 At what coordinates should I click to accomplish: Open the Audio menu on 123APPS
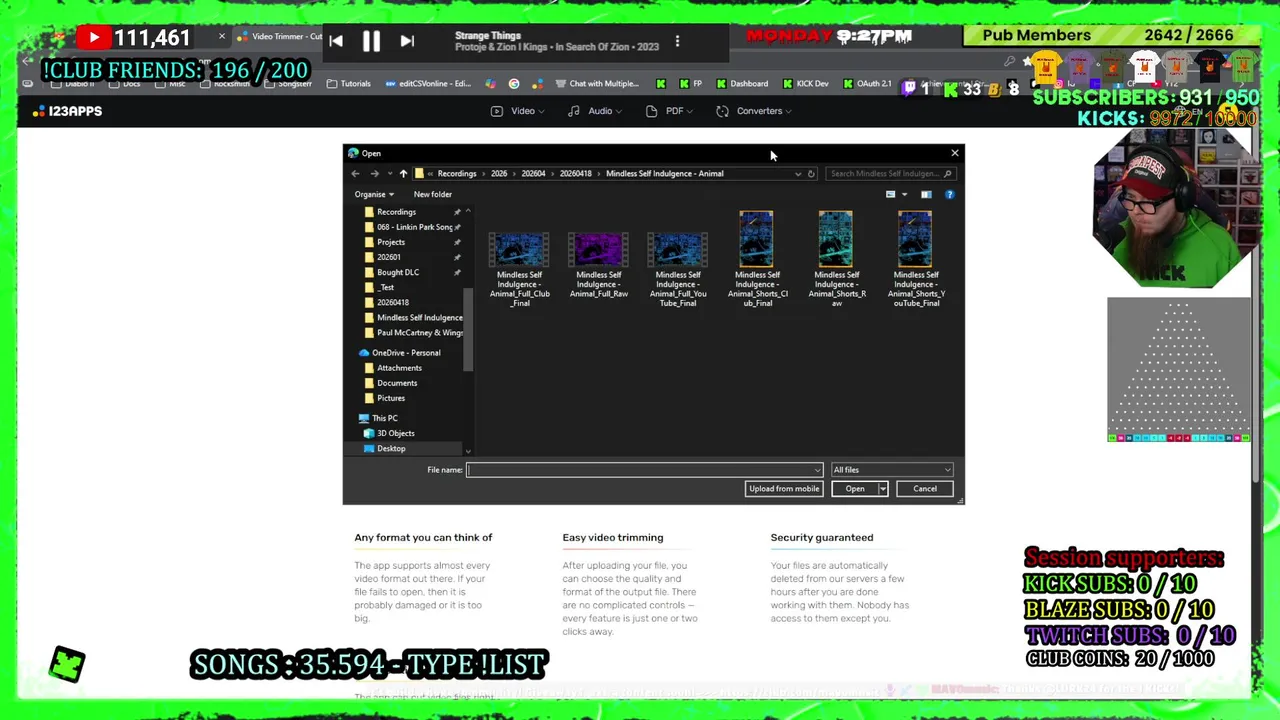tap(593, 111)
